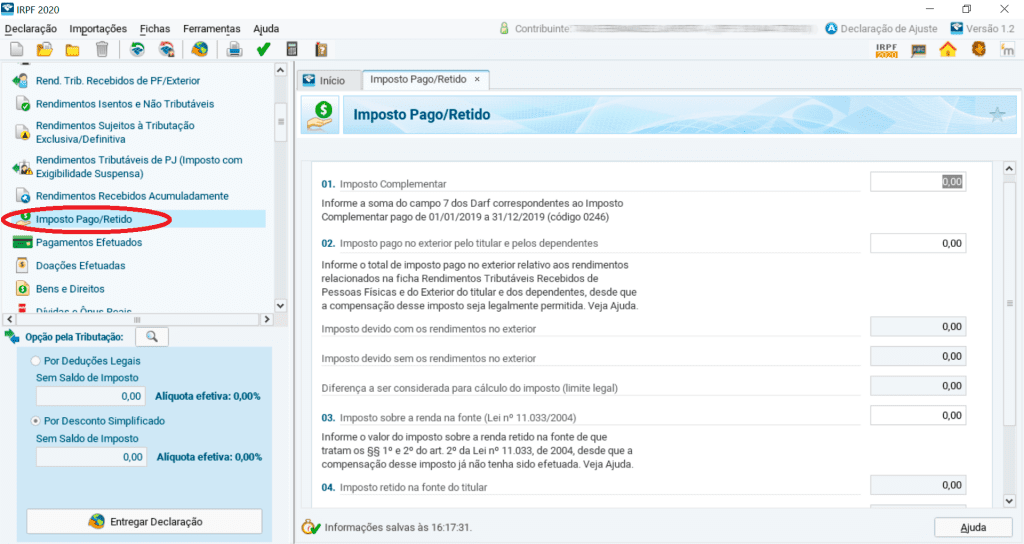This screenshot has height=544, width=1024.
Task: Click the Deduções Legais saldo value box
Action: click(91, 396)
